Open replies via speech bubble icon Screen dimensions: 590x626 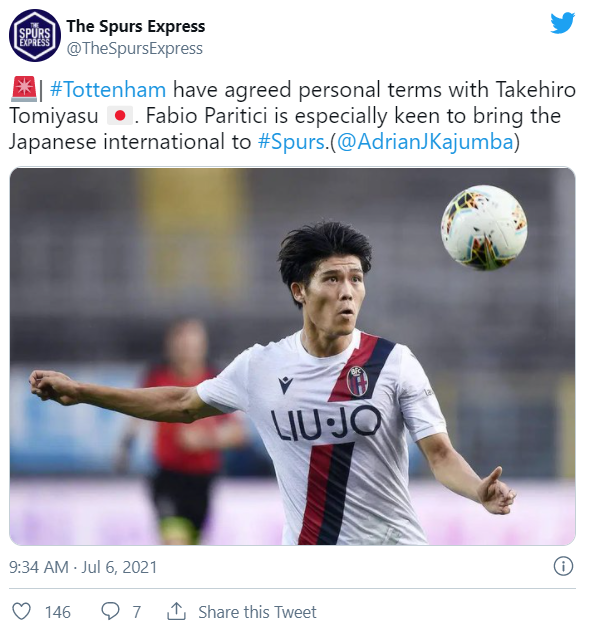tap(110, 611)
